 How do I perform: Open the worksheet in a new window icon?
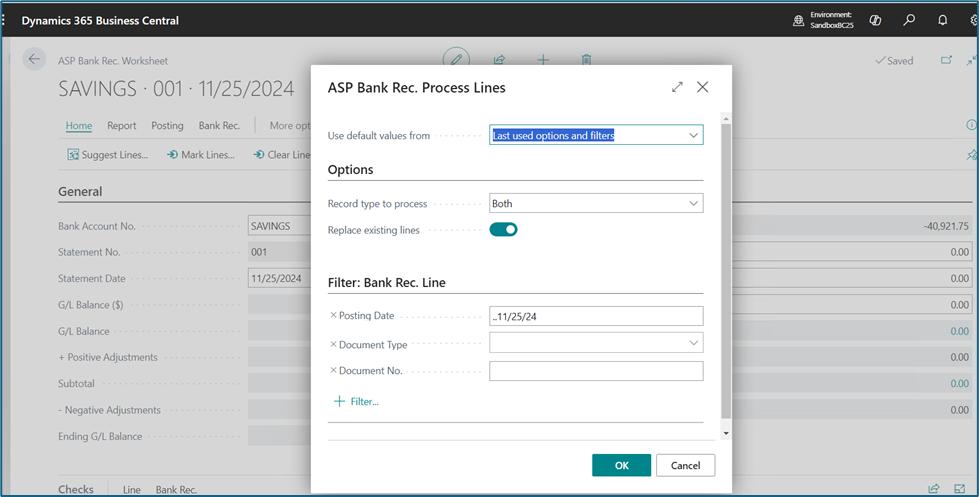[x=947, y=60]
